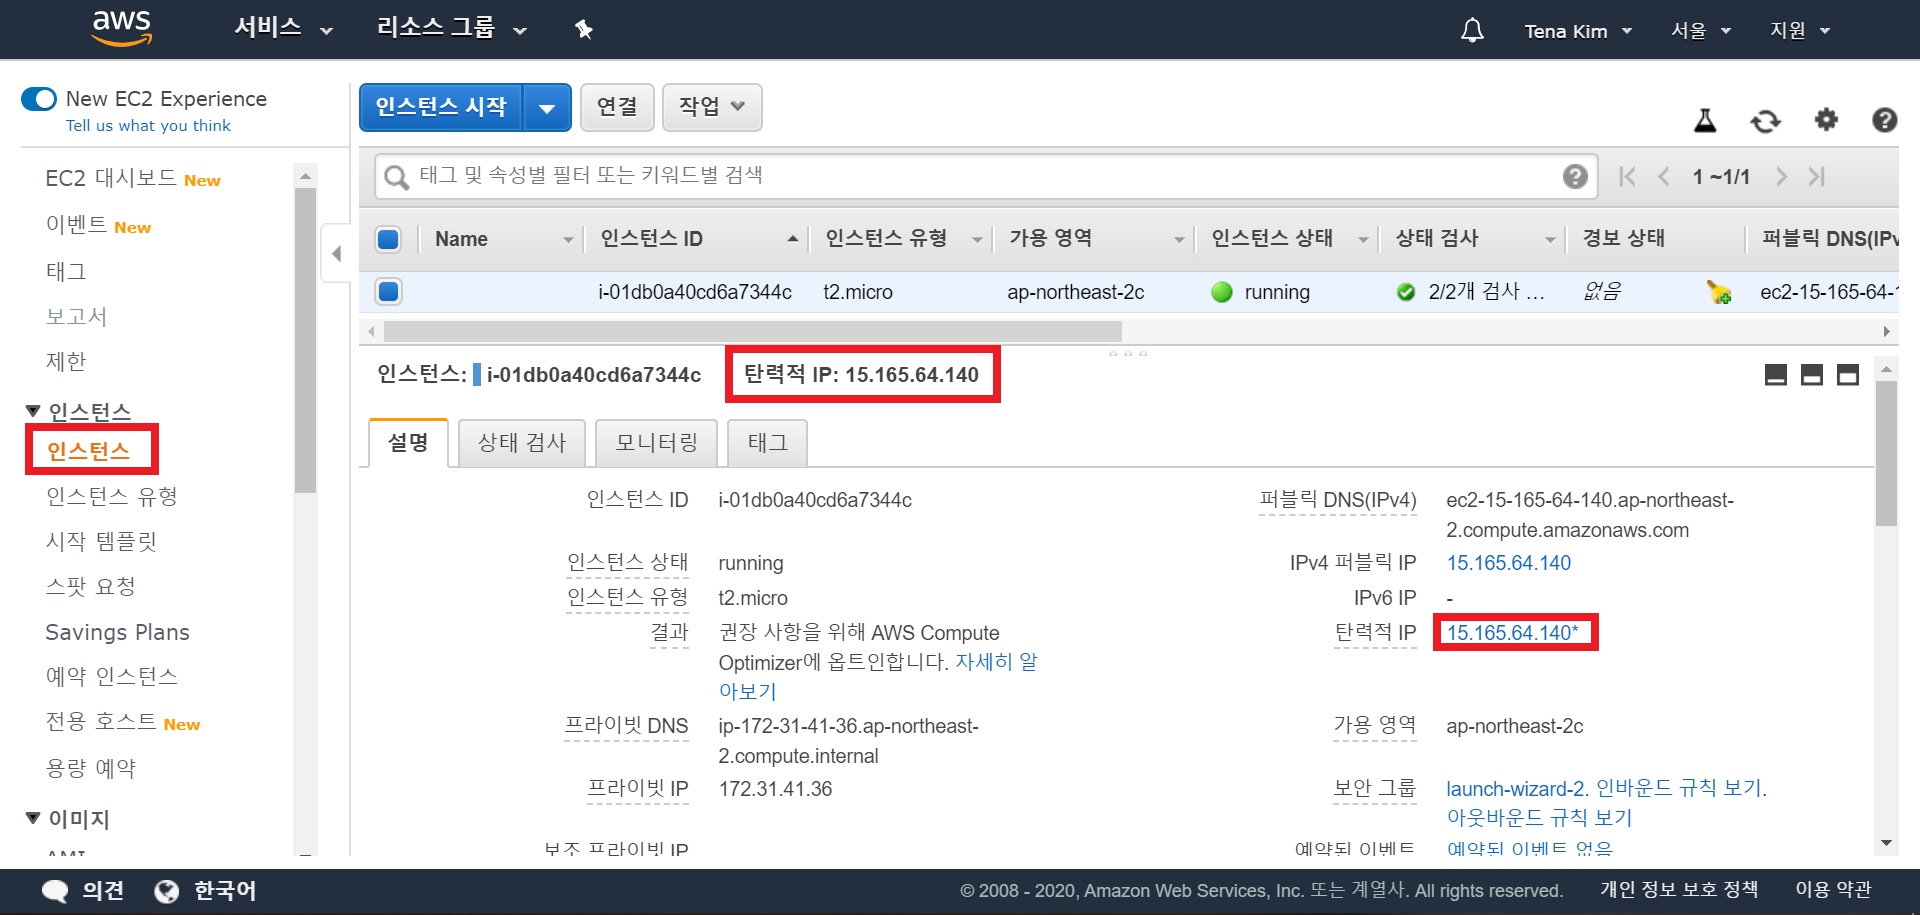
Task: Open the help question mark icon
Action: 1884,120
